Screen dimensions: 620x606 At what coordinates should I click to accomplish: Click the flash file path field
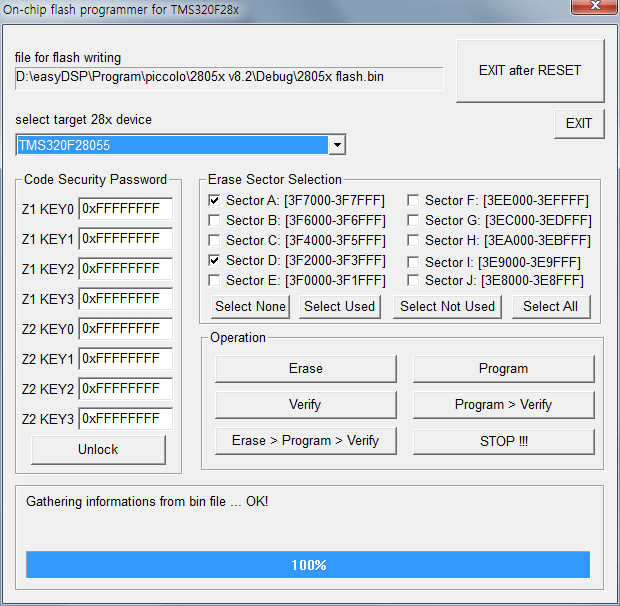click(x=229, y=78)
